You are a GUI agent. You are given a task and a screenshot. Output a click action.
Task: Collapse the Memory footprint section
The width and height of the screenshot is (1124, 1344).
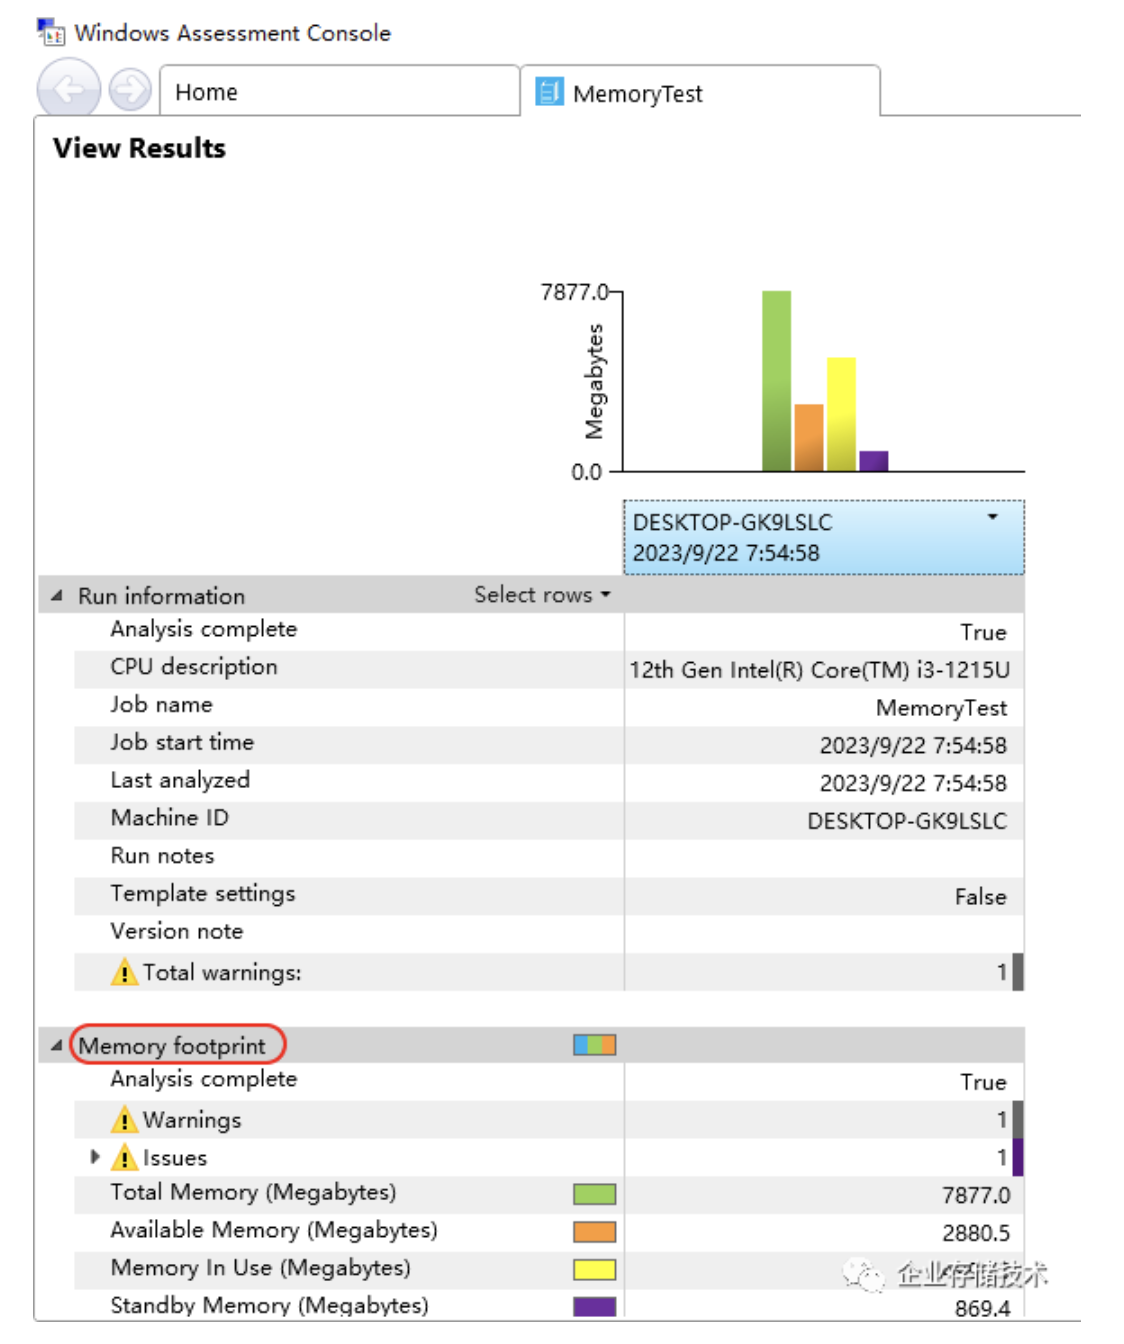(x=57, y=1046)
